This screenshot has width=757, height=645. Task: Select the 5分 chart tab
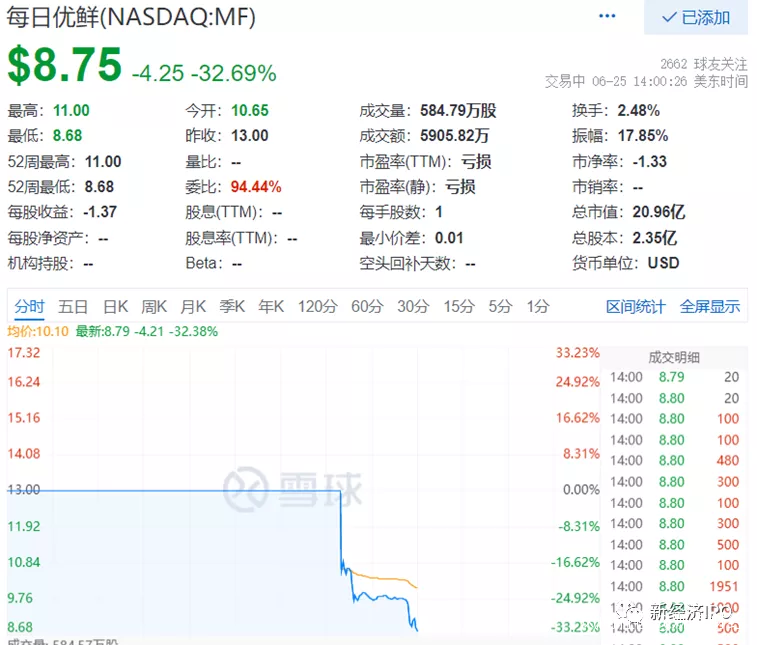[500, 307]
